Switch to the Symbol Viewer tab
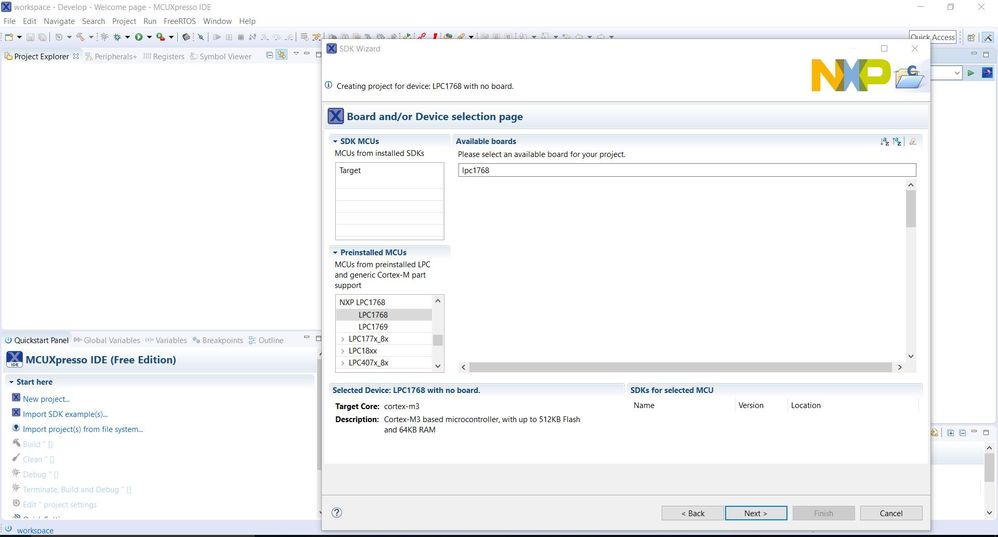 220,57
